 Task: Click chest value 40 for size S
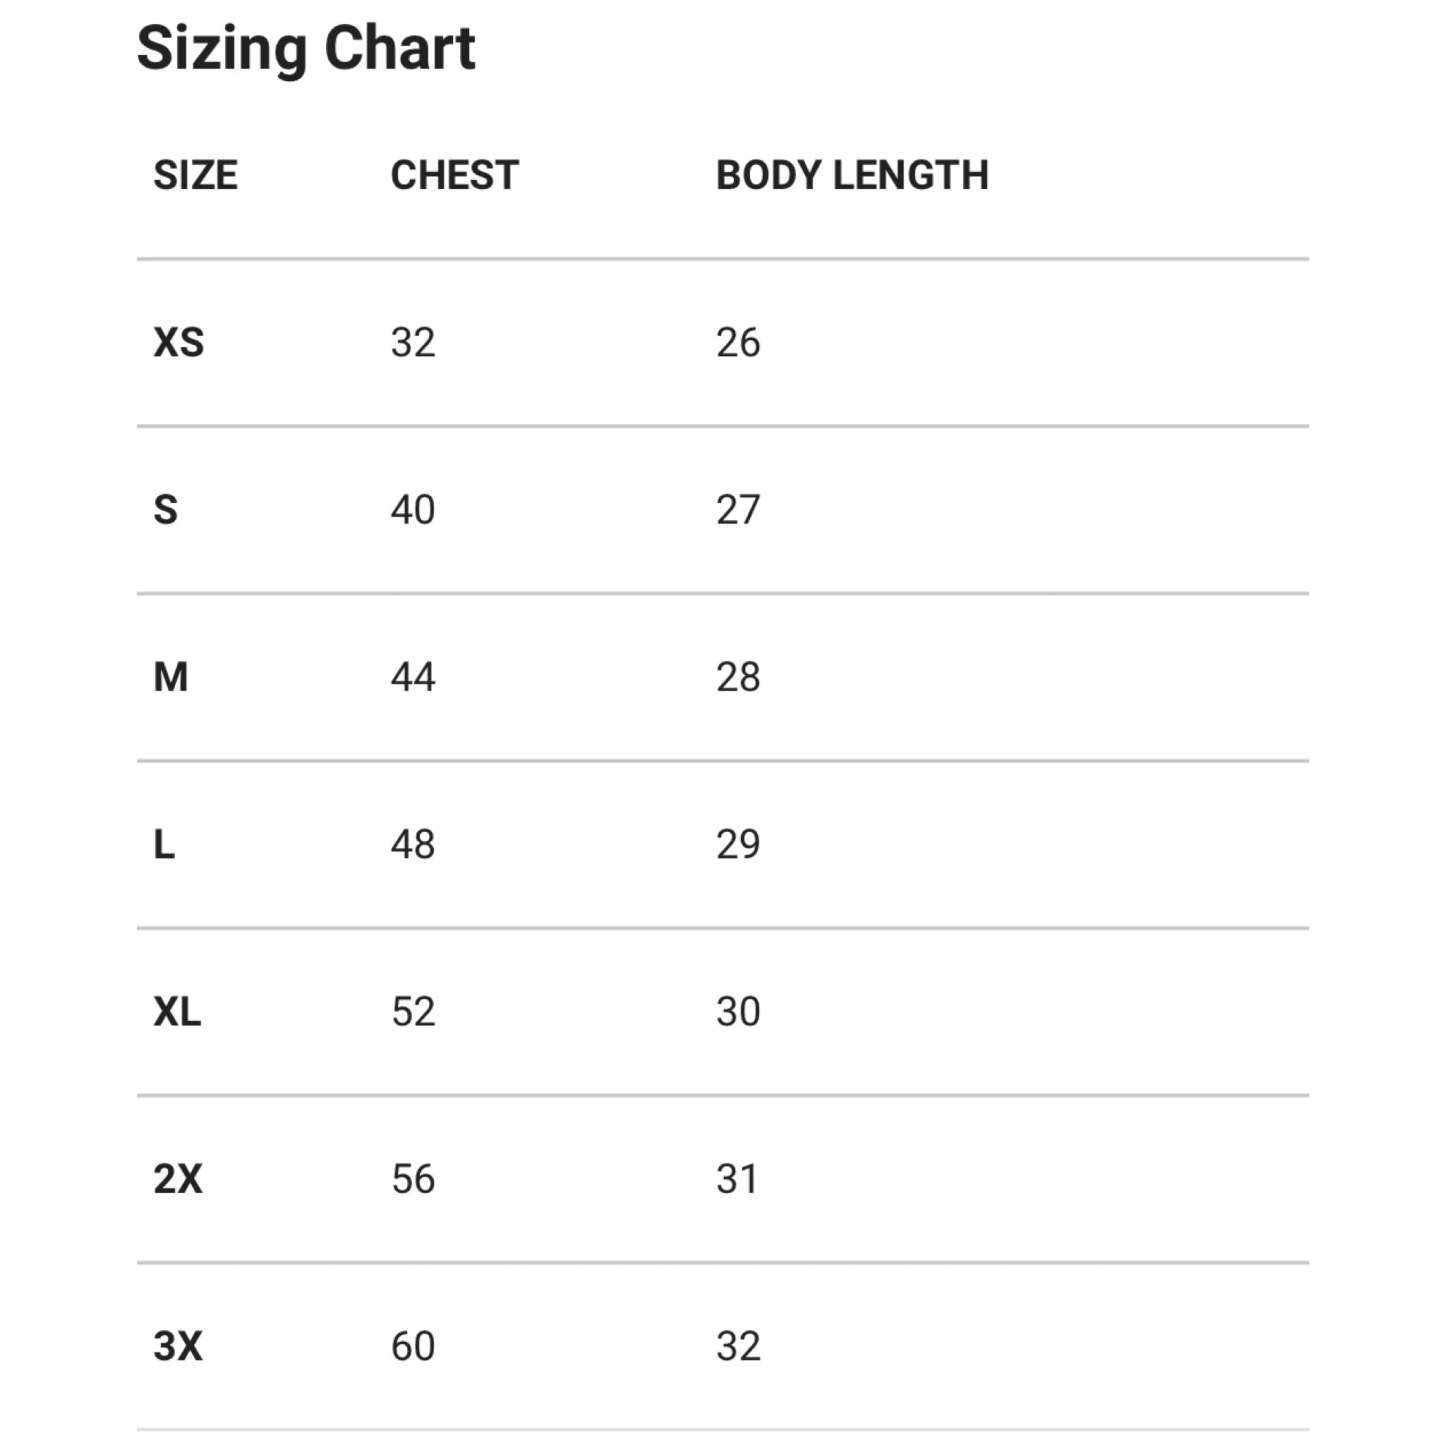pyautogui.click(x=413, y=510)
